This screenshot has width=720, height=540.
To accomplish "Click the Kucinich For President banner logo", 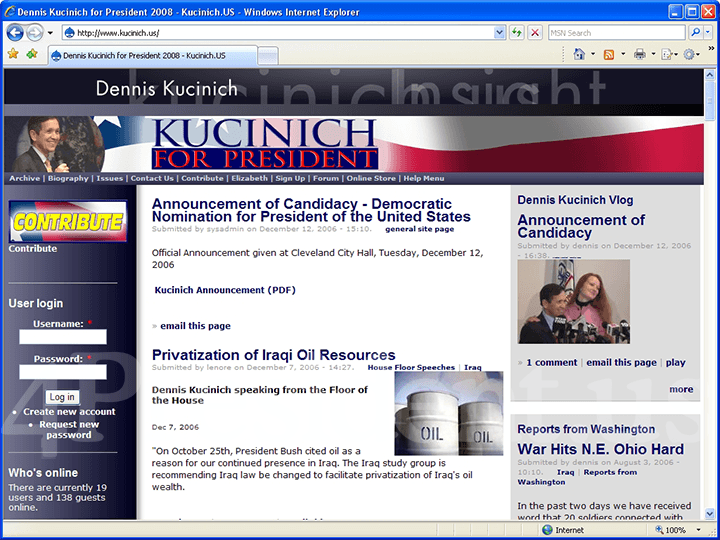I will tap(265, 144).
